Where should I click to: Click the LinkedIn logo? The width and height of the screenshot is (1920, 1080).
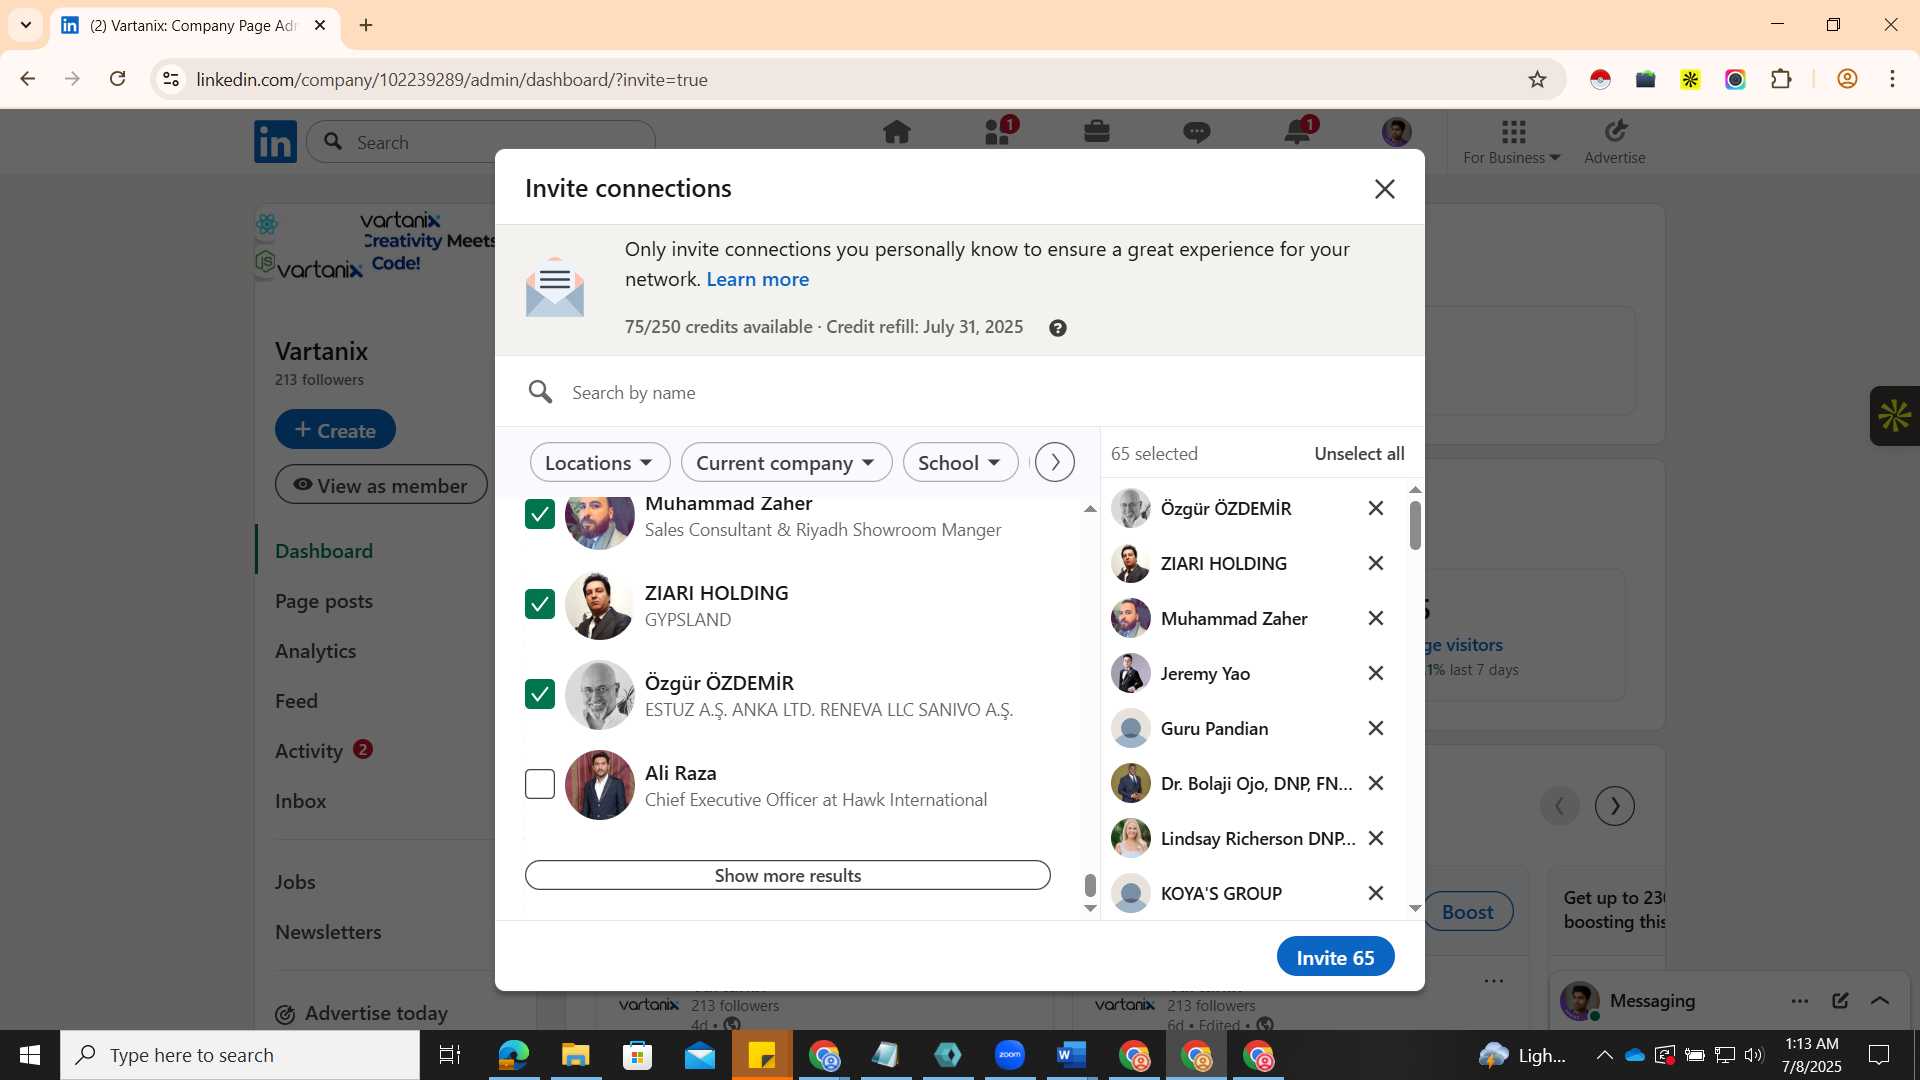(275, 142)
